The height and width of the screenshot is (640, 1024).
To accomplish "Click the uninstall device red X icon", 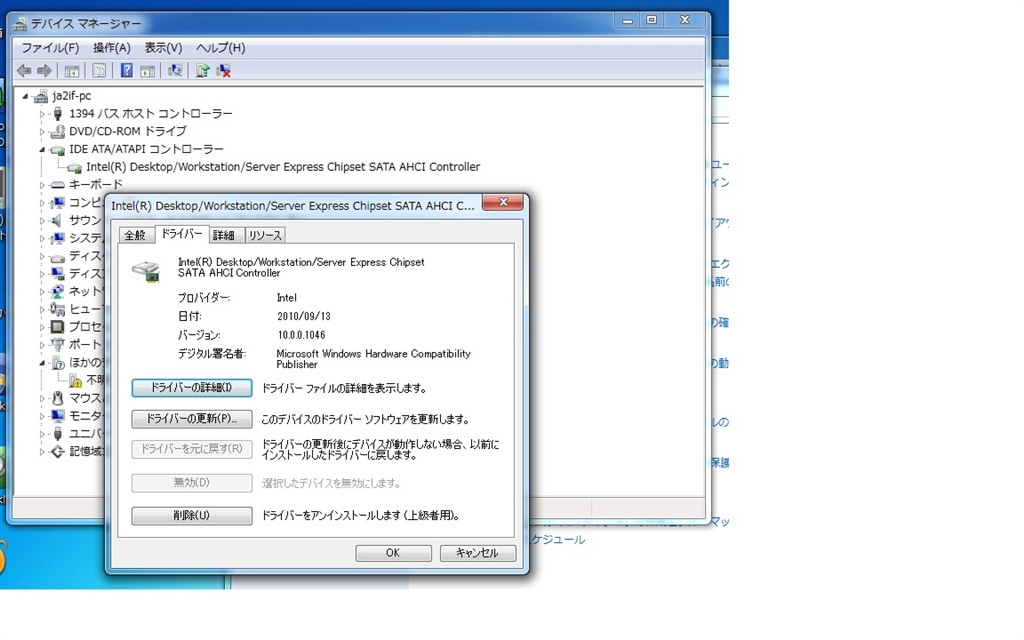I will [x=223, y=71].
